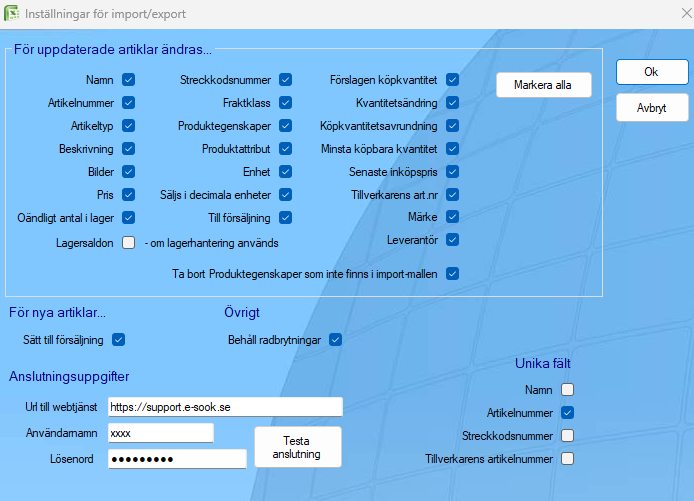This screenshot has height=501, width=694.
Task: Uncheck Behåll radbrytningar checkbox
Action: coord(335,340)
